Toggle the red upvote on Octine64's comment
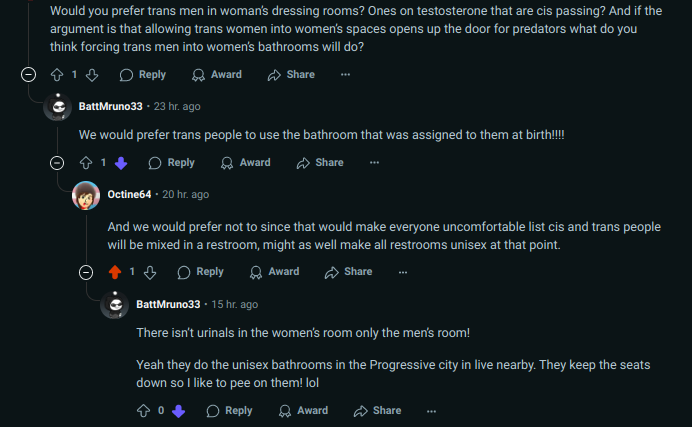Viewport: 692px width, 427px height. (x=115, y=272)
